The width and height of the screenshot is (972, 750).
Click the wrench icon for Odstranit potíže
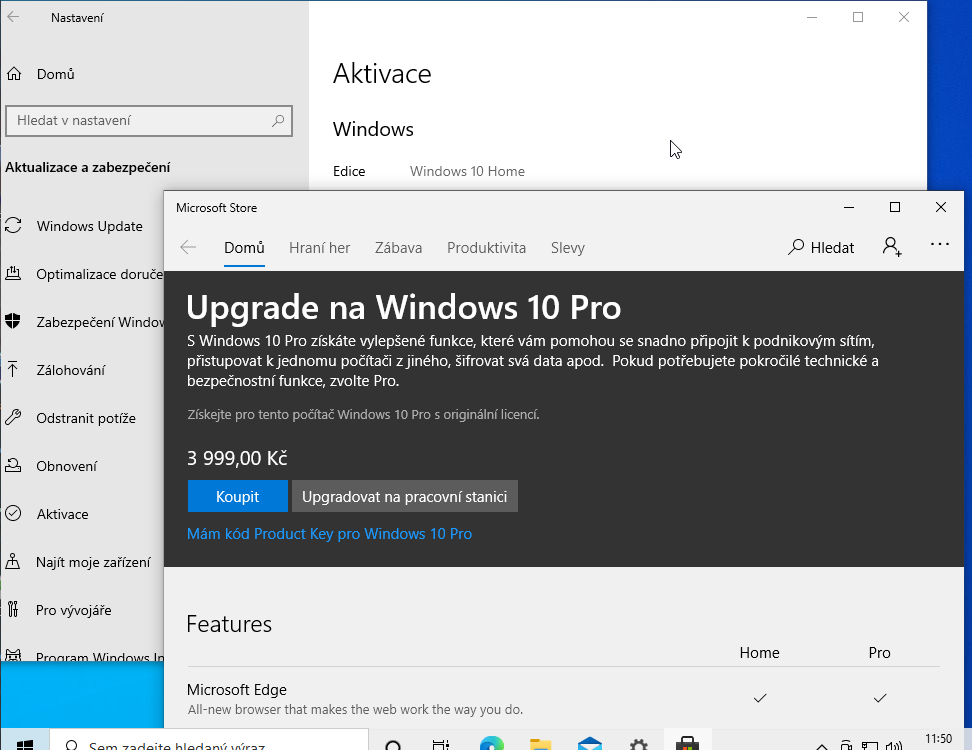point(13,417)
